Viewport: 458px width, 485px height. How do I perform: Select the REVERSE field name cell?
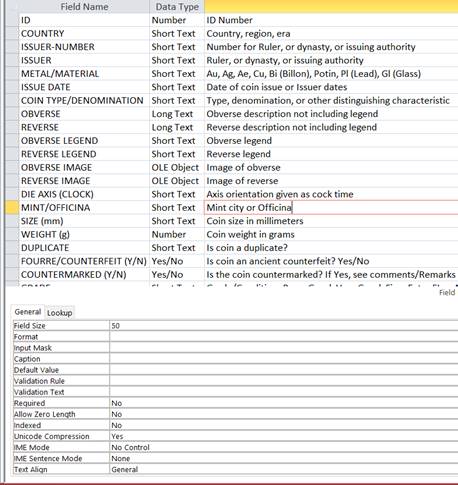[x=84, y=127]
